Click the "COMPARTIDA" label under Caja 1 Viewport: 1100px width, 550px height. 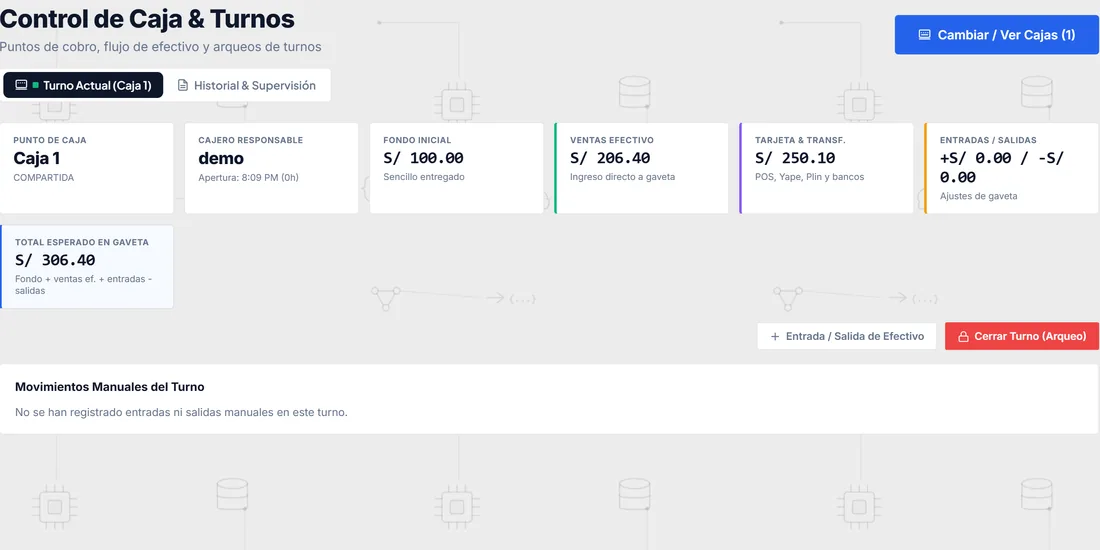(x=43, y=177)
